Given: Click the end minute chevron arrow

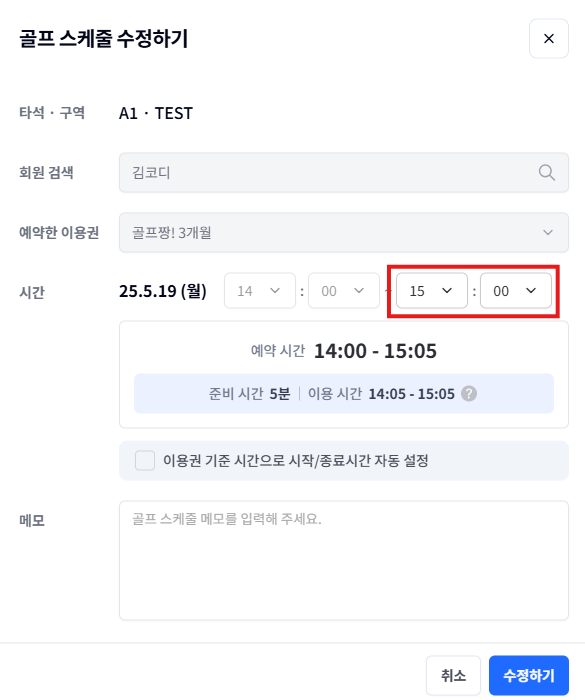Looking at the screenshot, I should tap(531, 291).
